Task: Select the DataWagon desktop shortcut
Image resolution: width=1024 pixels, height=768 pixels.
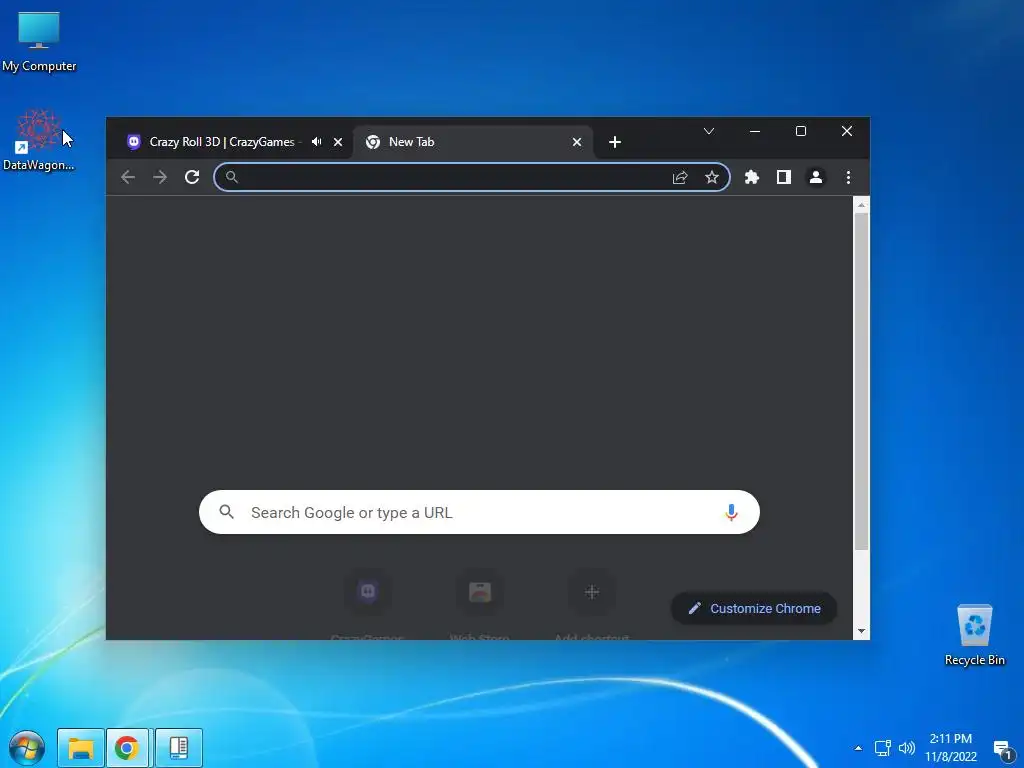Action: tap(39, 140)
